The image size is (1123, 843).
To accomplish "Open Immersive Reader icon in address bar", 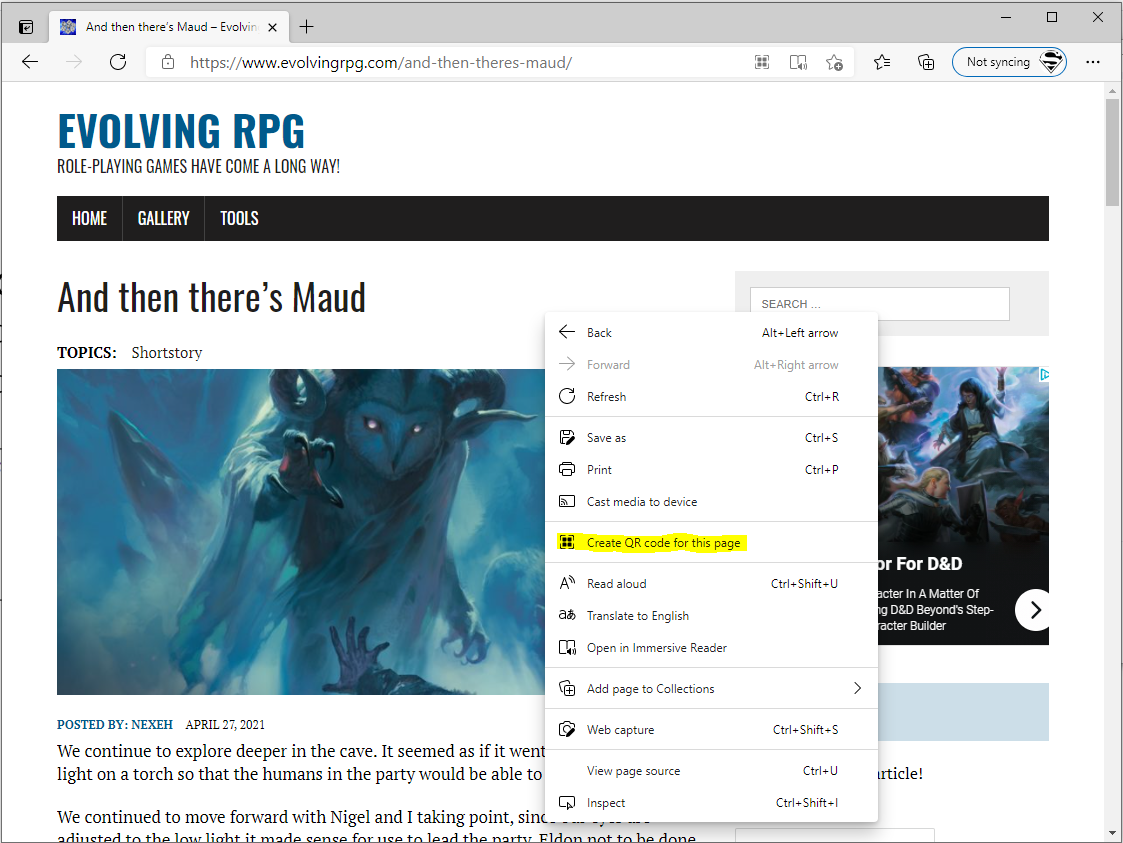I will (x=798, y=62).
